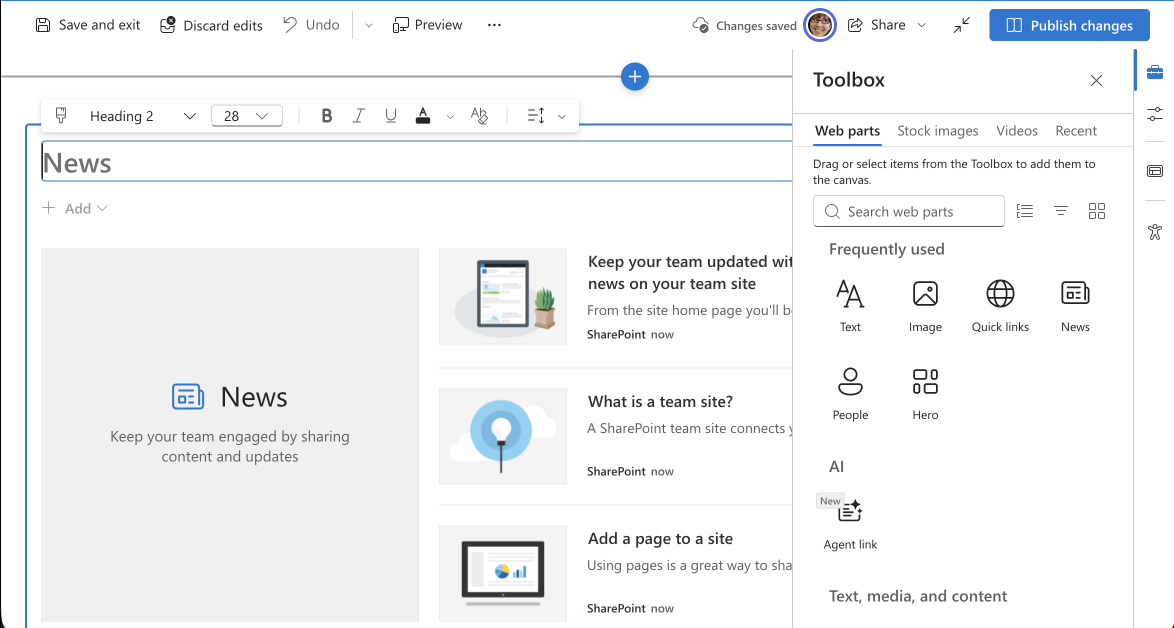The width and height of the screenshot is (1174, 628).
Task: Switch to the Stock images tab
Action: click(x=937, y=130)
